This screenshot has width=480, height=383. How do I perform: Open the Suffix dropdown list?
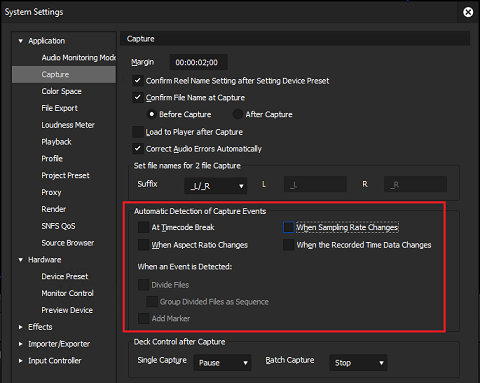pyautogui.click(x=216, y=186)
